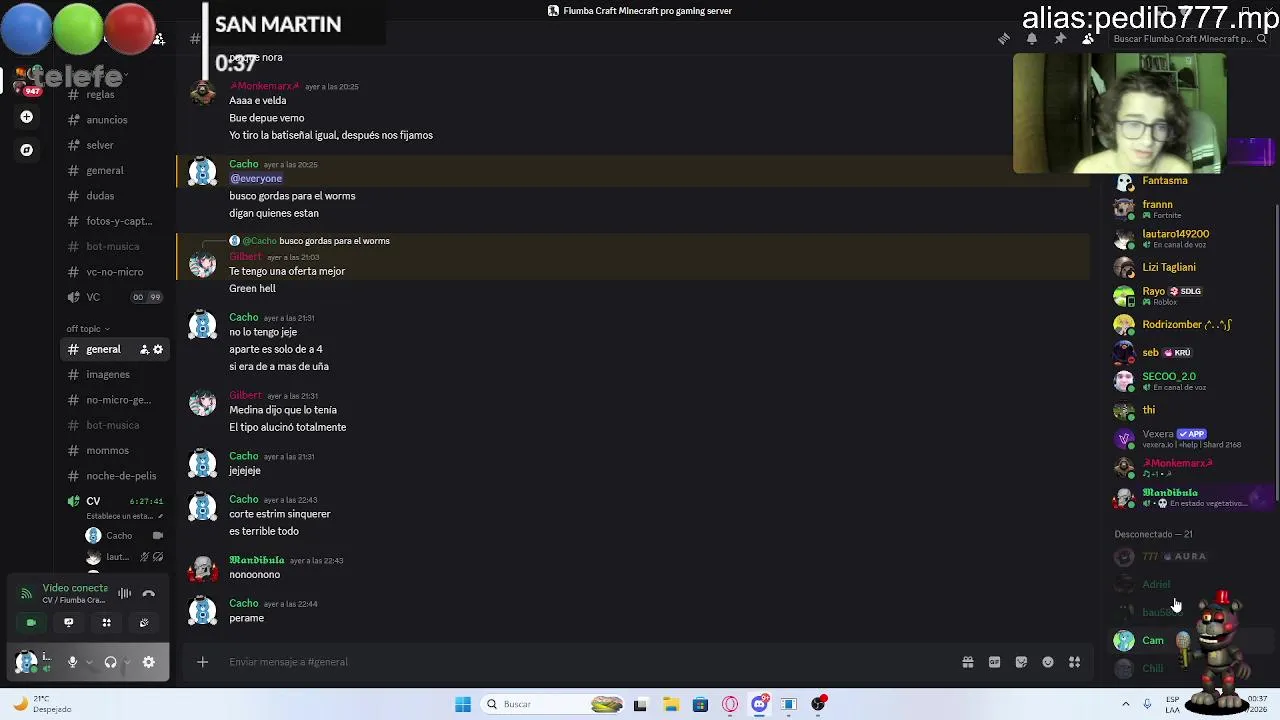Toggle noise suppression waveform icon

click(125, 594)
